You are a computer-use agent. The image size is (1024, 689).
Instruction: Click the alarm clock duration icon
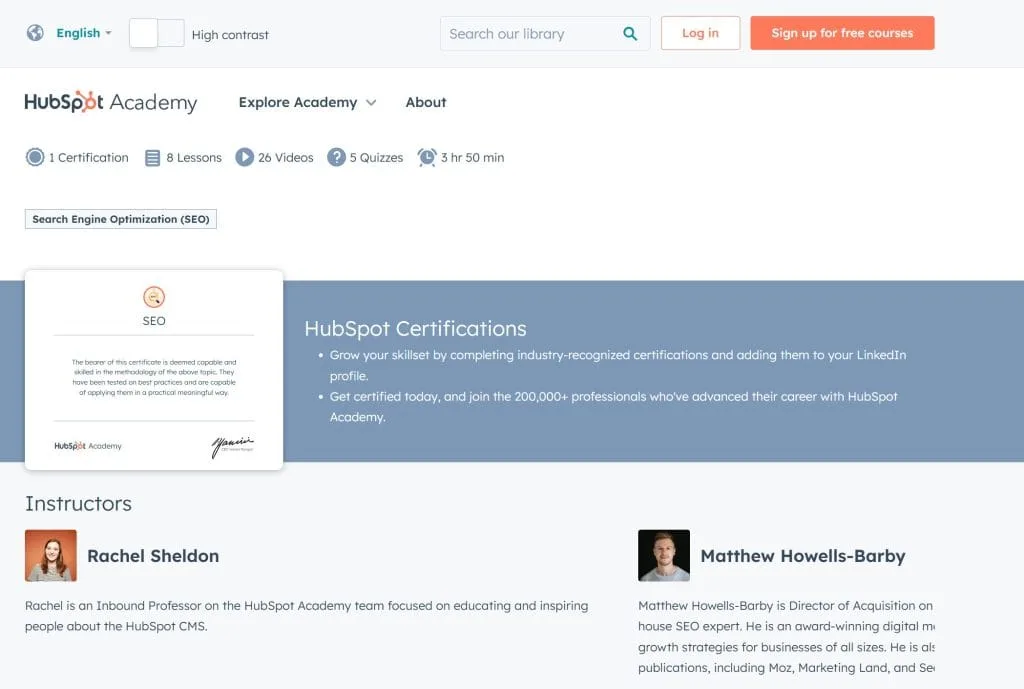(x=427, y=157)
